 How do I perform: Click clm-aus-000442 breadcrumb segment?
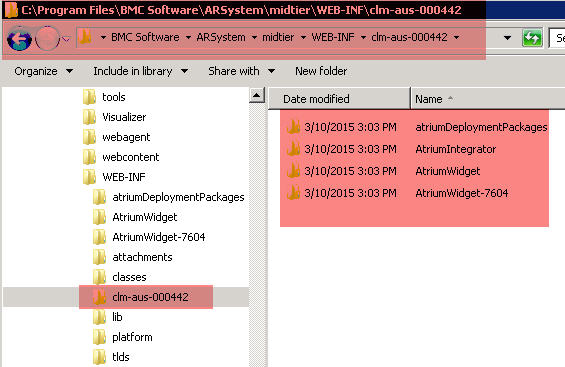coord(409,37)
